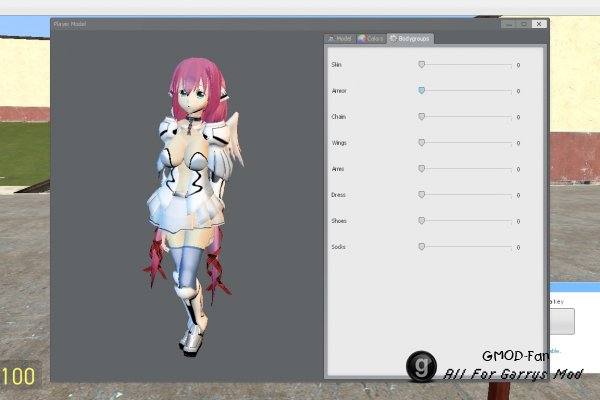Click the "Shoes" label text
Viewport: 600px width, 400px height.
[339, 221]
